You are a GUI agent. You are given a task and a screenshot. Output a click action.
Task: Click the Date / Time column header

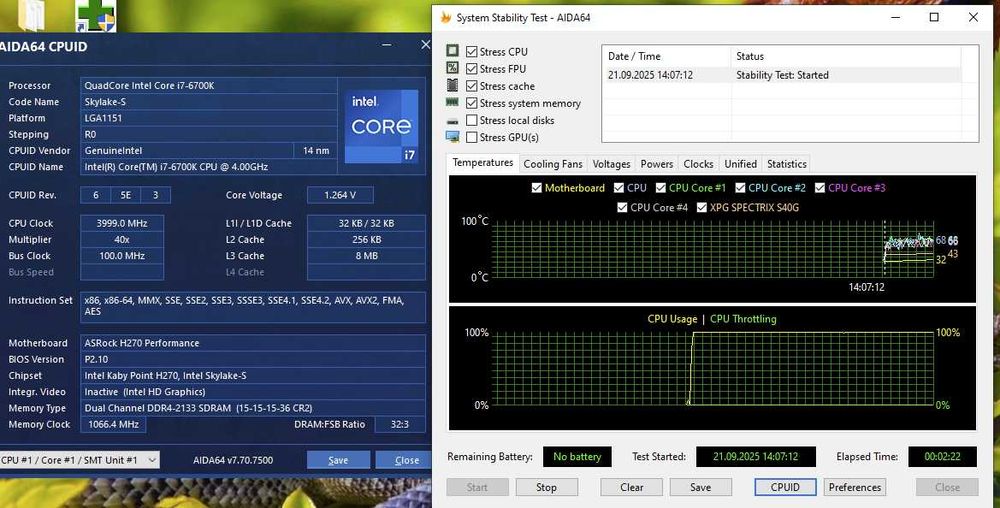coord(666,56)
